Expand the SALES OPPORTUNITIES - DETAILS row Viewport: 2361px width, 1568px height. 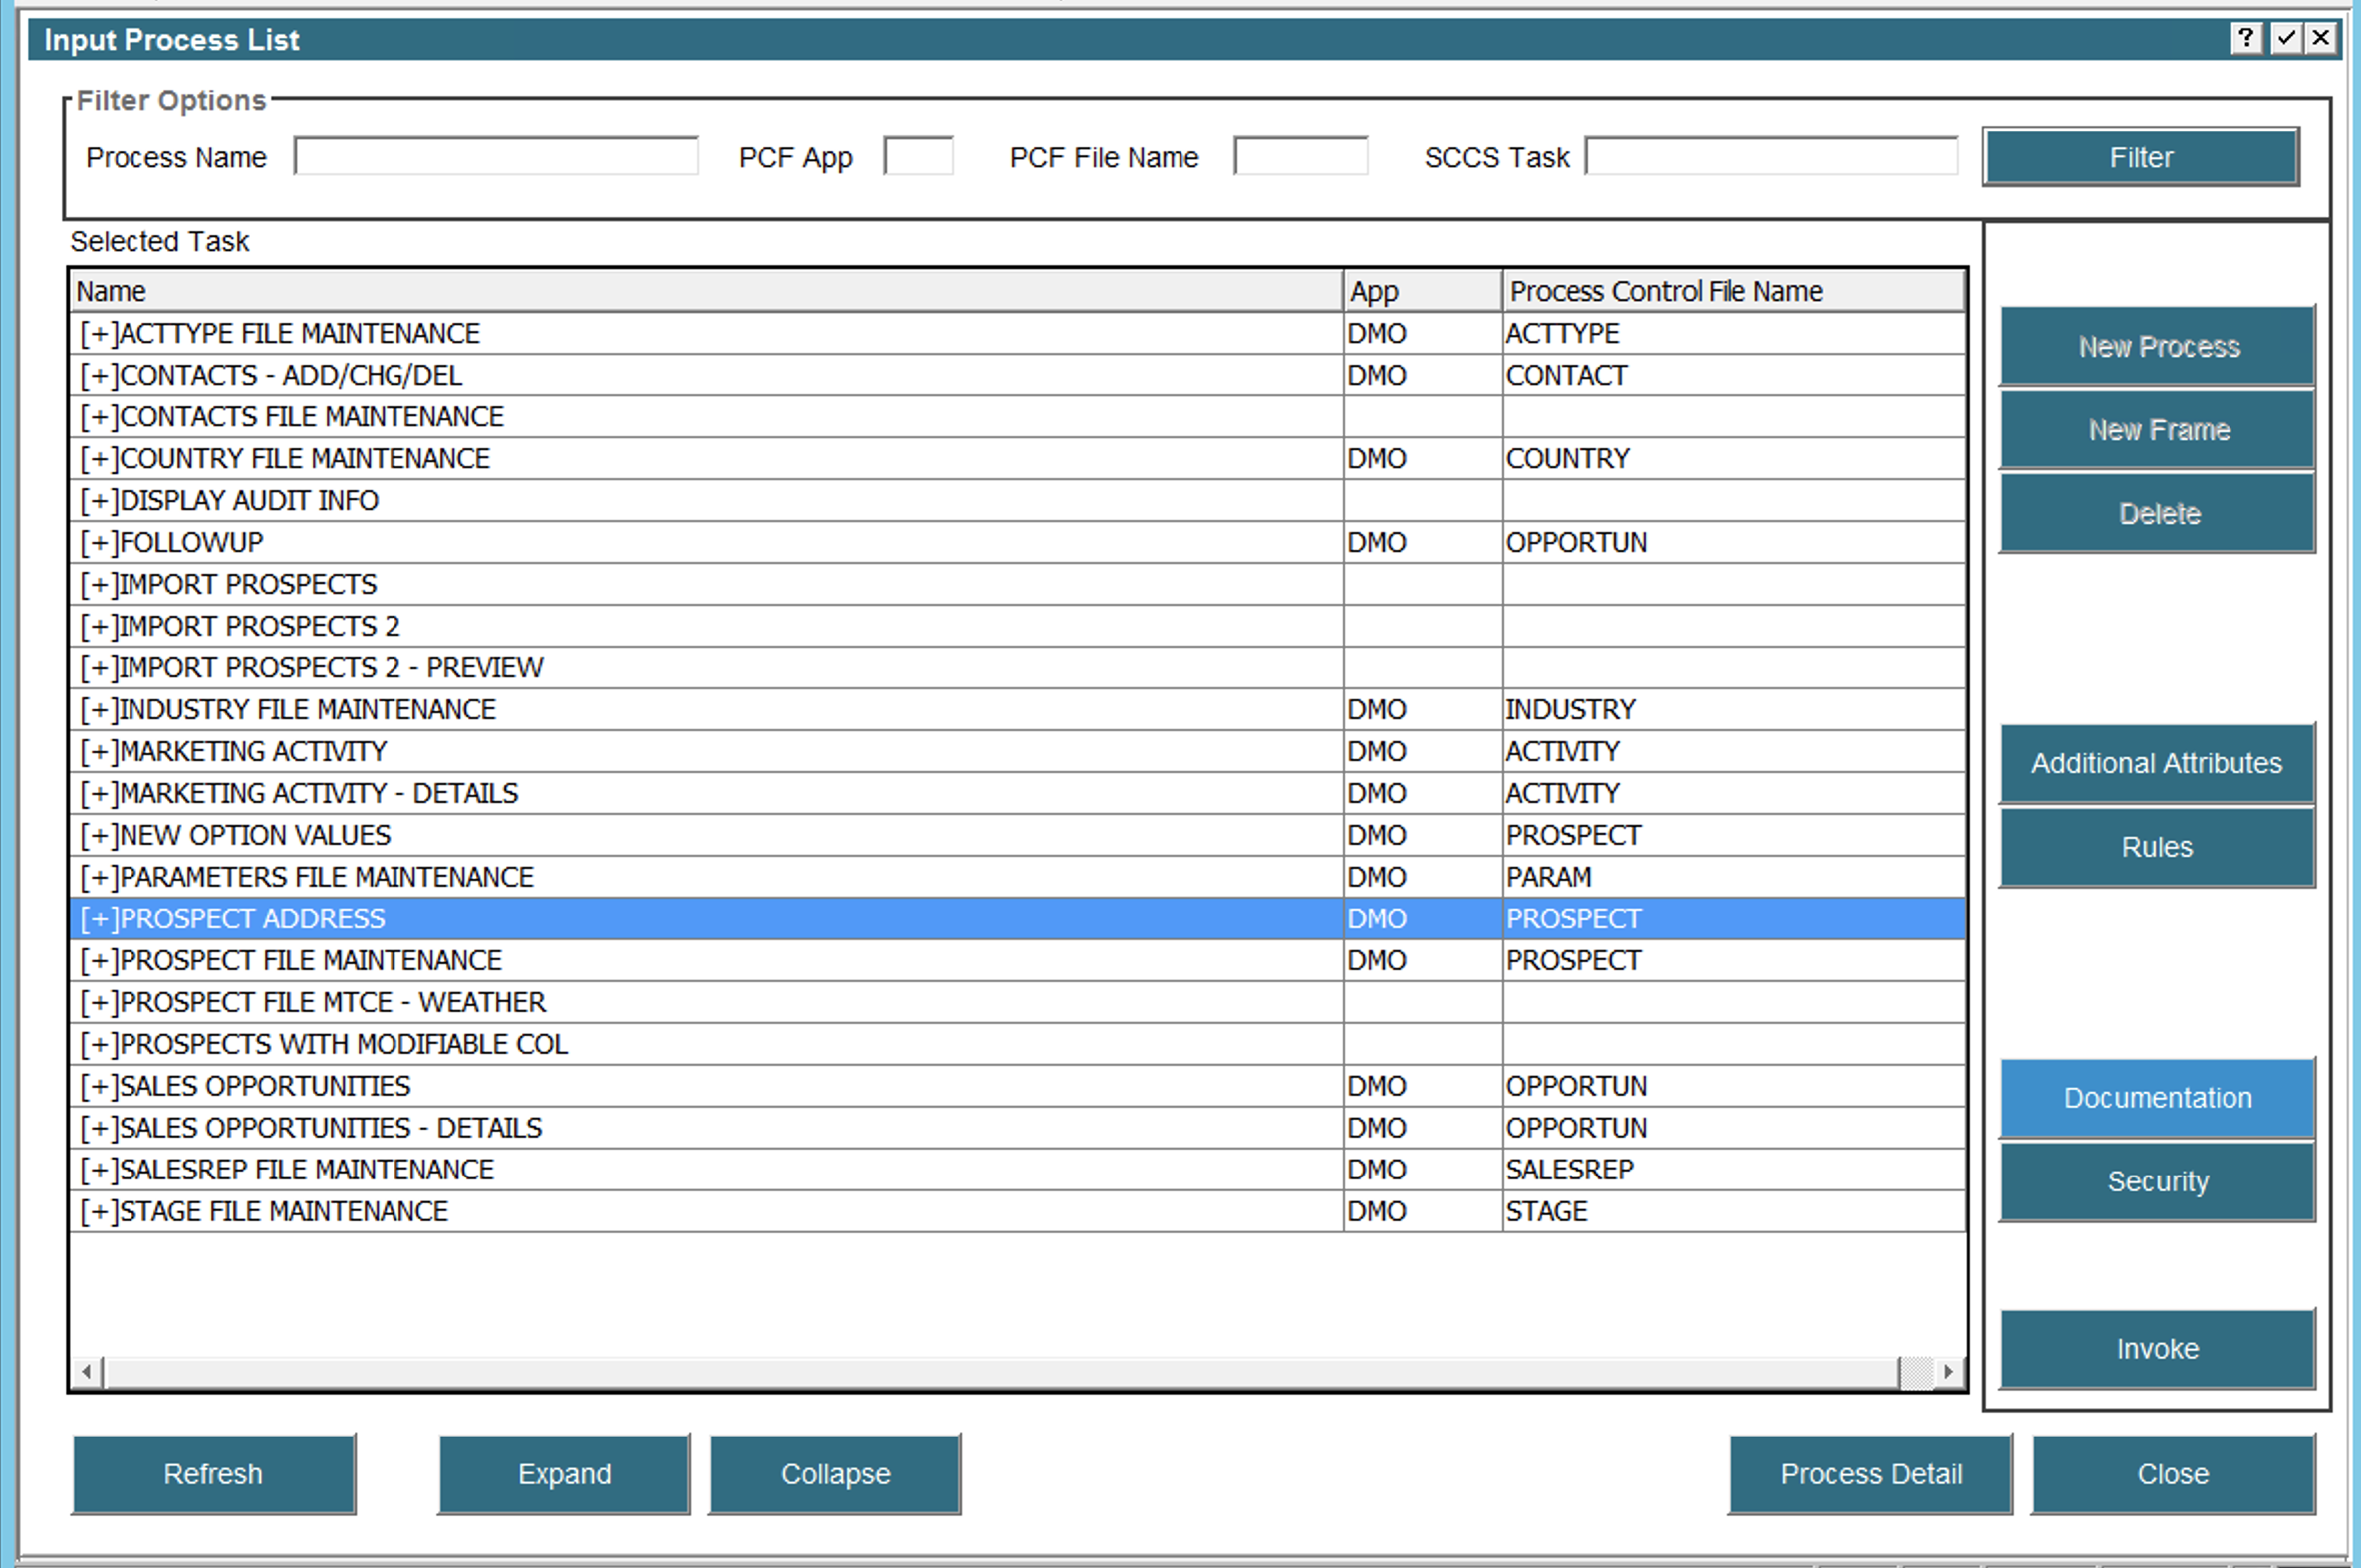coord(98,1127)
